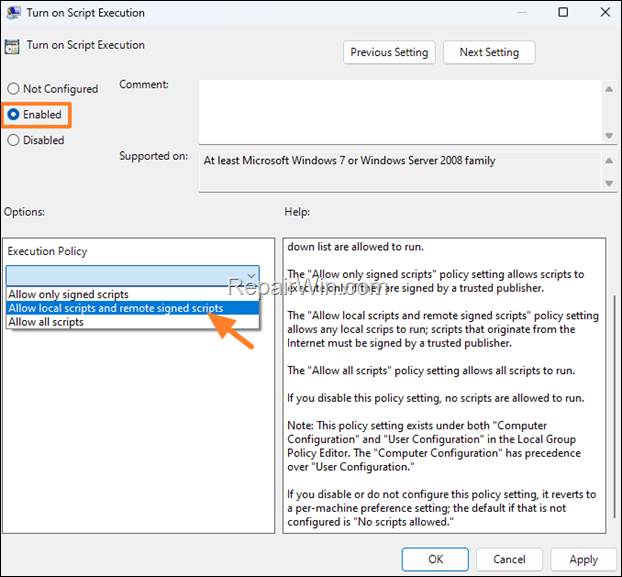The image size is (622, 577).
Task: Click the Supported on text field
Action: [401, 172]
